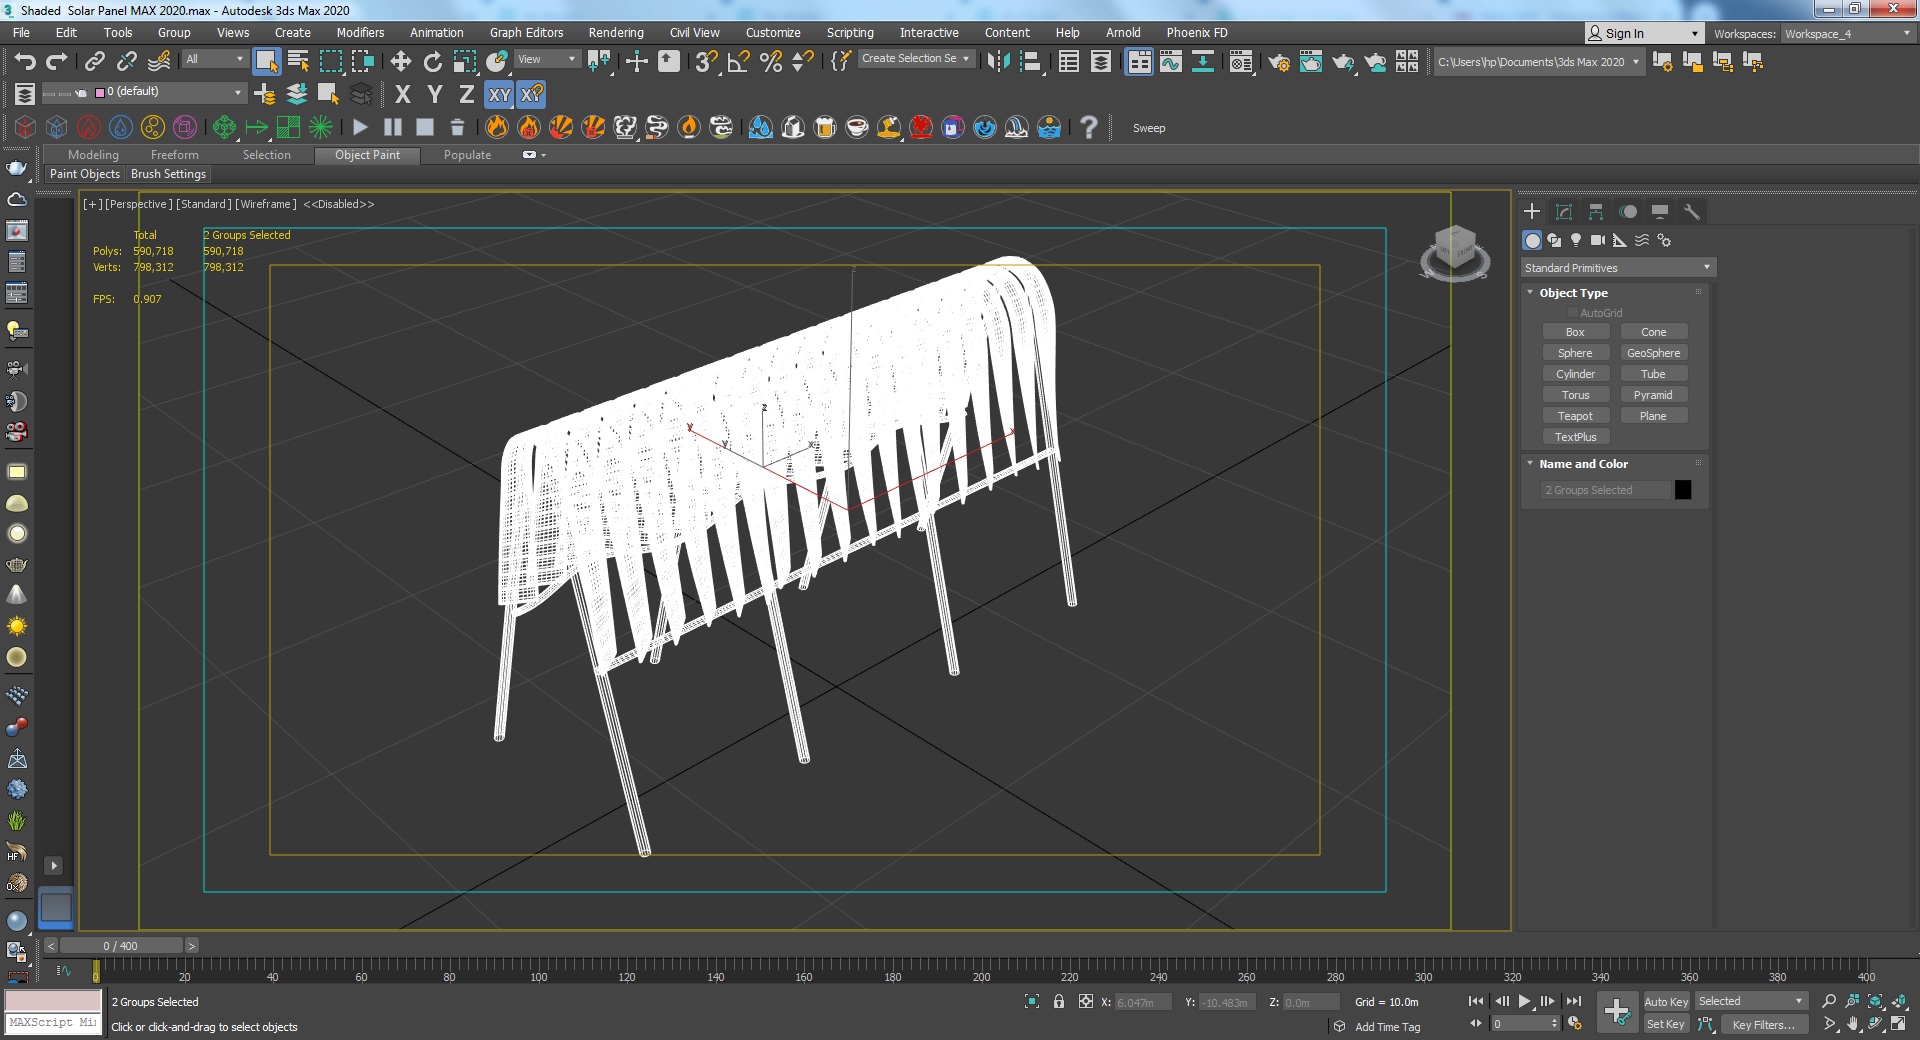1920x1040 pixels.
Task: Show the Lights create category
Action: (x=1576, y=240)
